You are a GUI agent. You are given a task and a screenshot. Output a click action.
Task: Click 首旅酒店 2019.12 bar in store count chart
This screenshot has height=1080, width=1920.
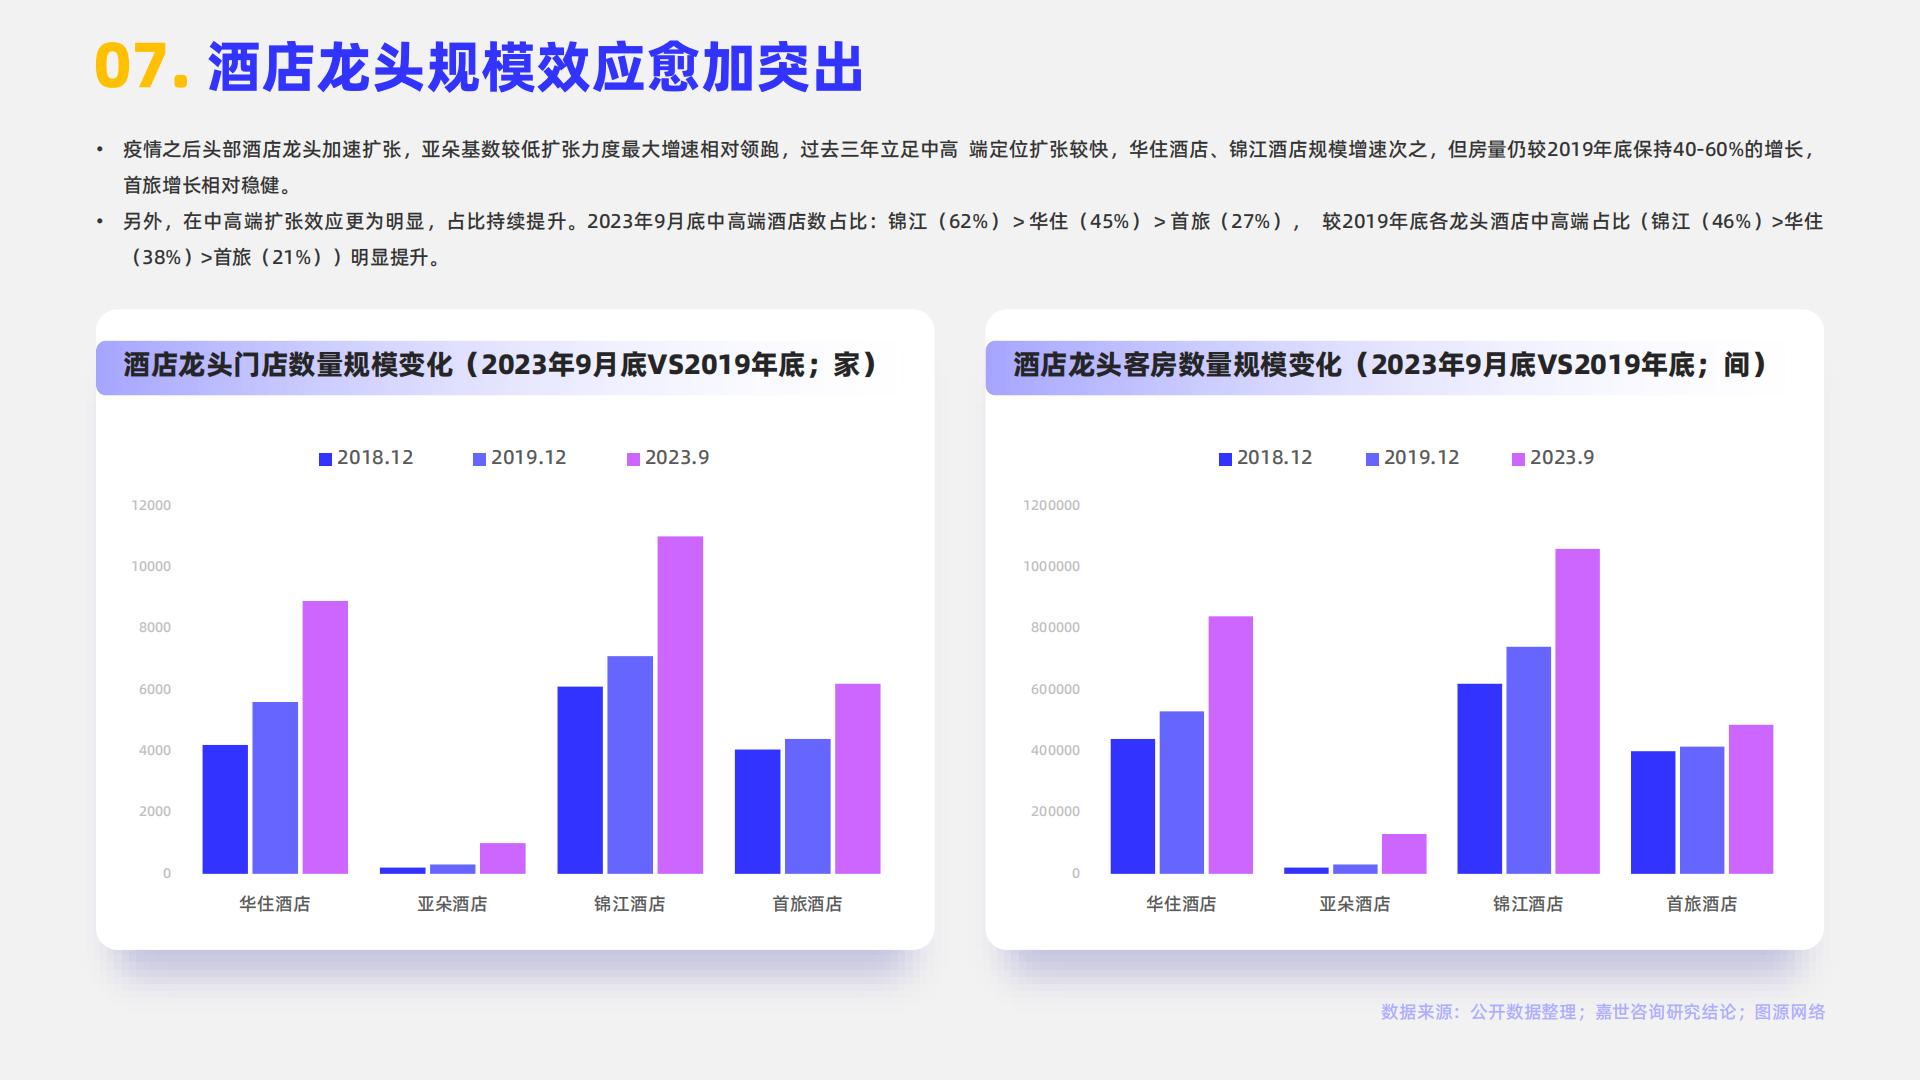(807, 806)
